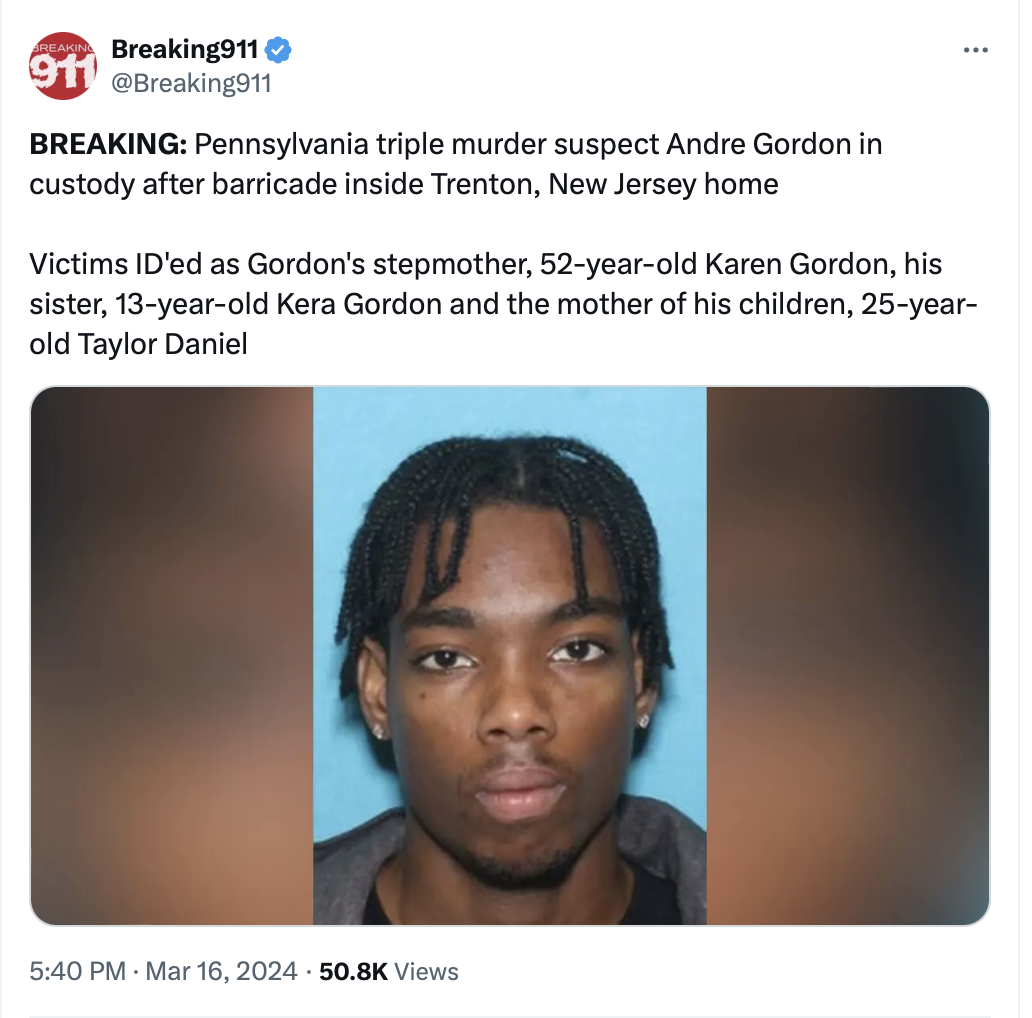Open the Breaking911 profile avatar

click(63, 66)
